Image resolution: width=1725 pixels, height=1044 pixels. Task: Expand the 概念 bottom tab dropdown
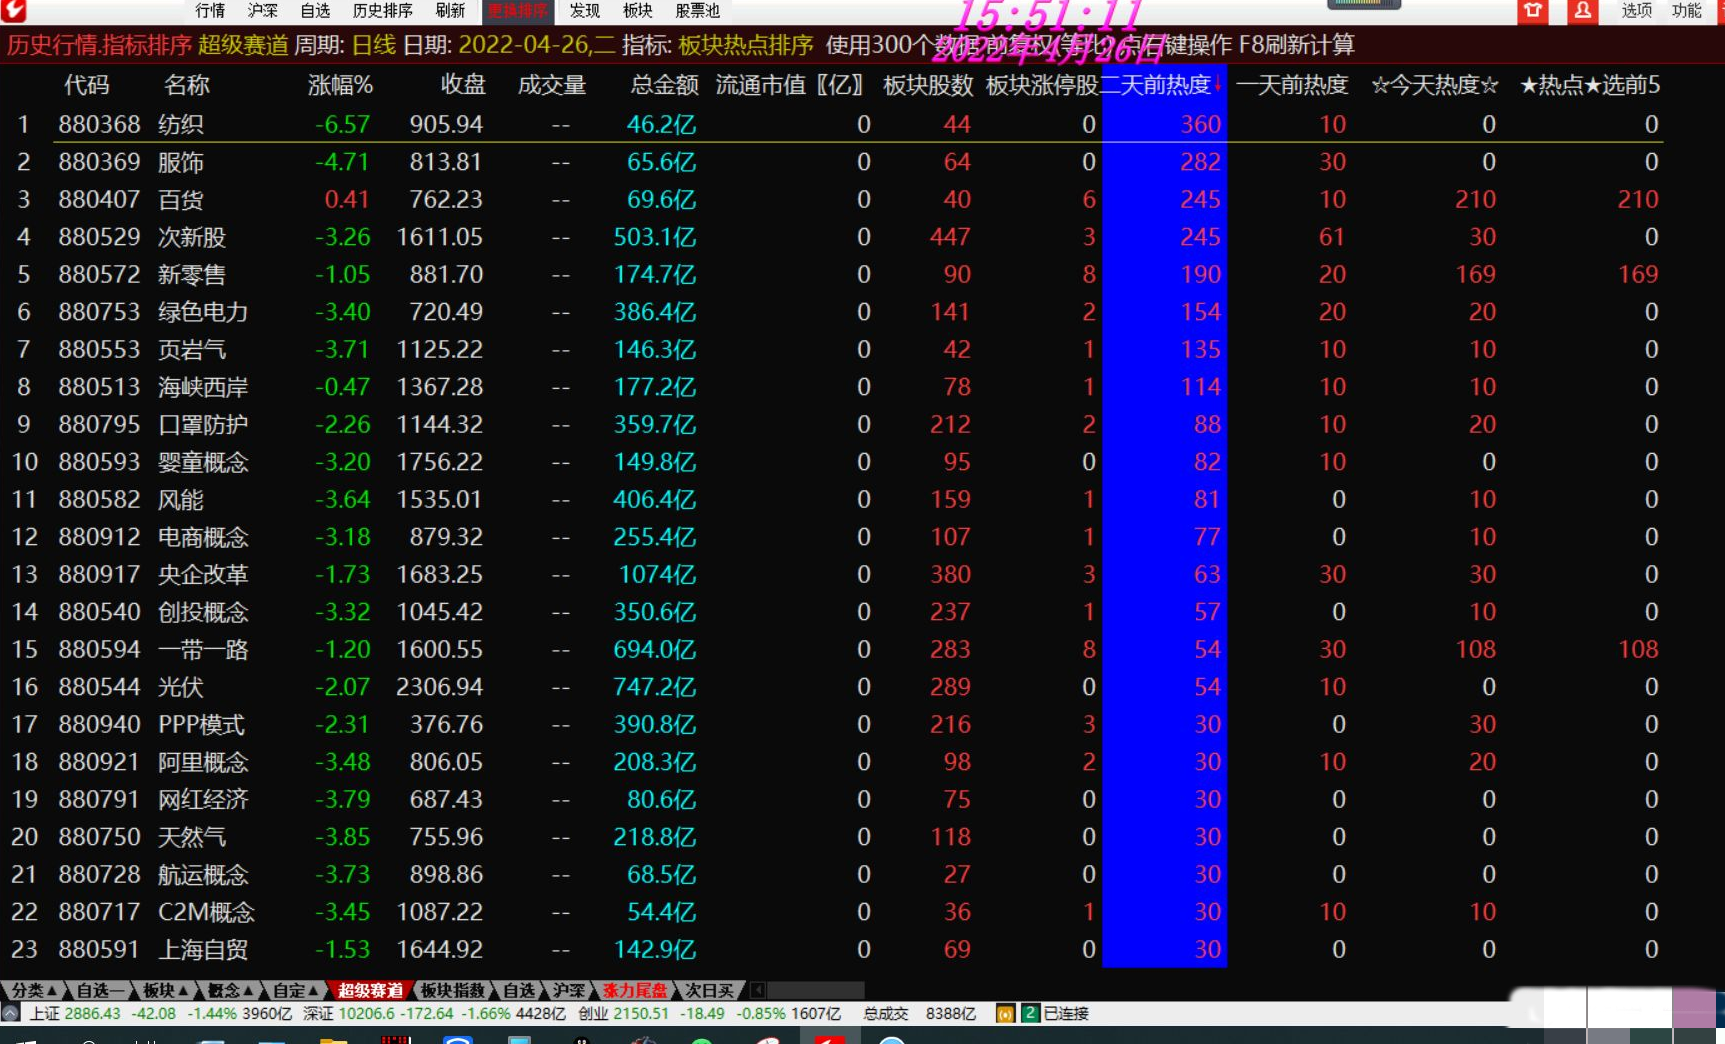(230, 990)
